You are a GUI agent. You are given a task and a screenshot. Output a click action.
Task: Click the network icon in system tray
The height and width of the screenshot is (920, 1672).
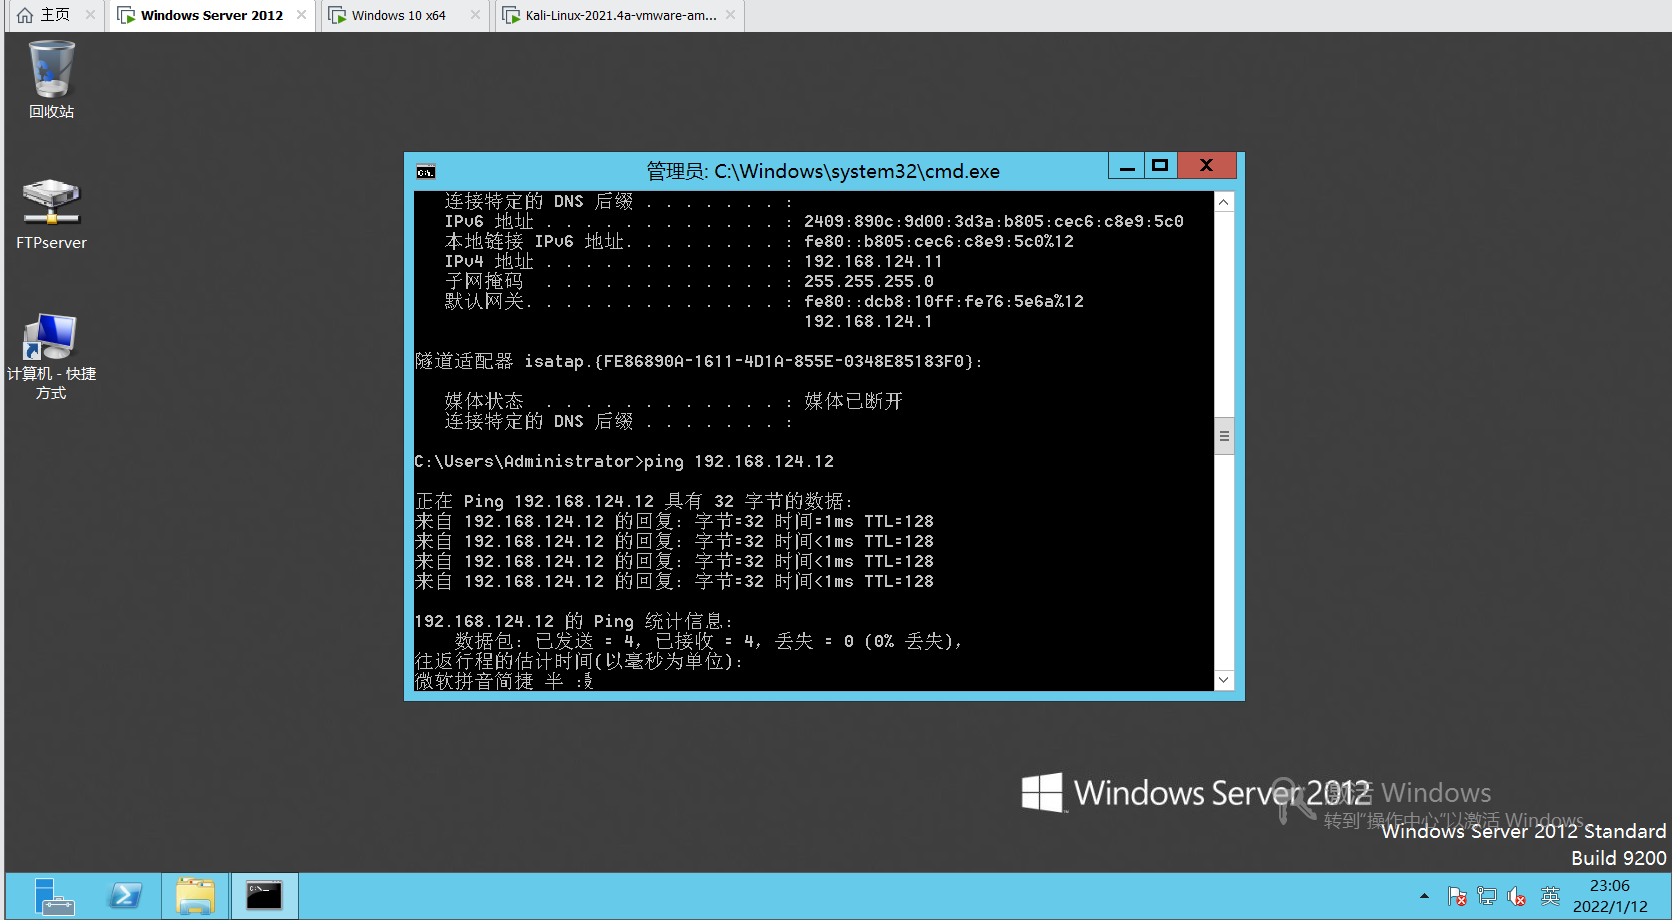[x=1487, y=896]
